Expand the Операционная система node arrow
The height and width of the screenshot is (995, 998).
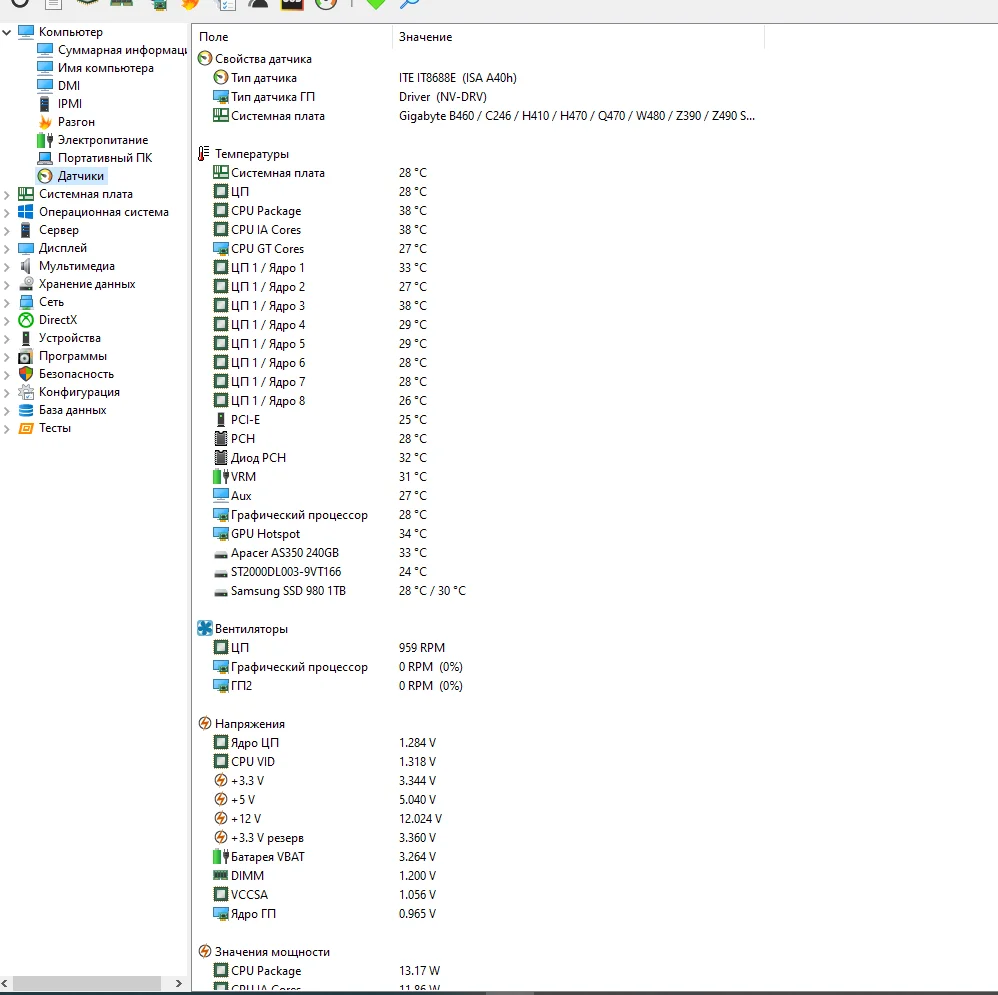7,212
